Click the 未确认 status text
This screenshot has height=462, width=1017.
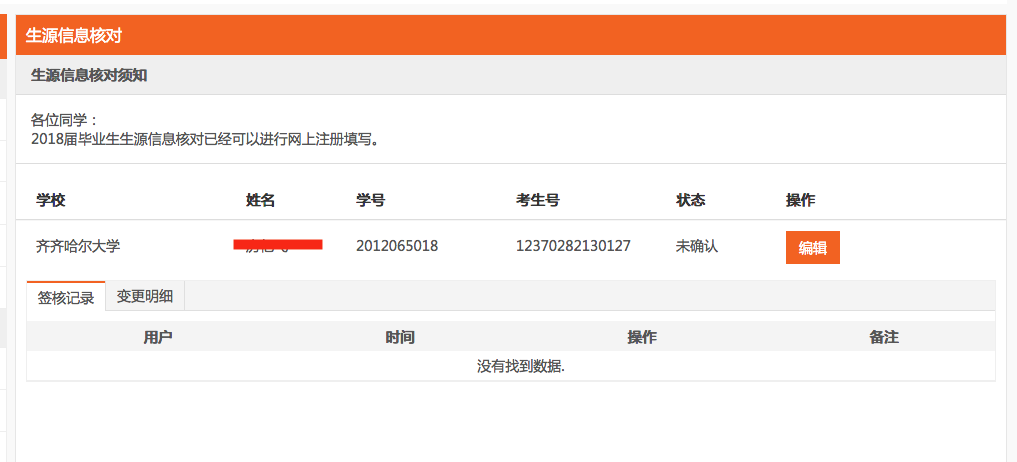[697, 246]
